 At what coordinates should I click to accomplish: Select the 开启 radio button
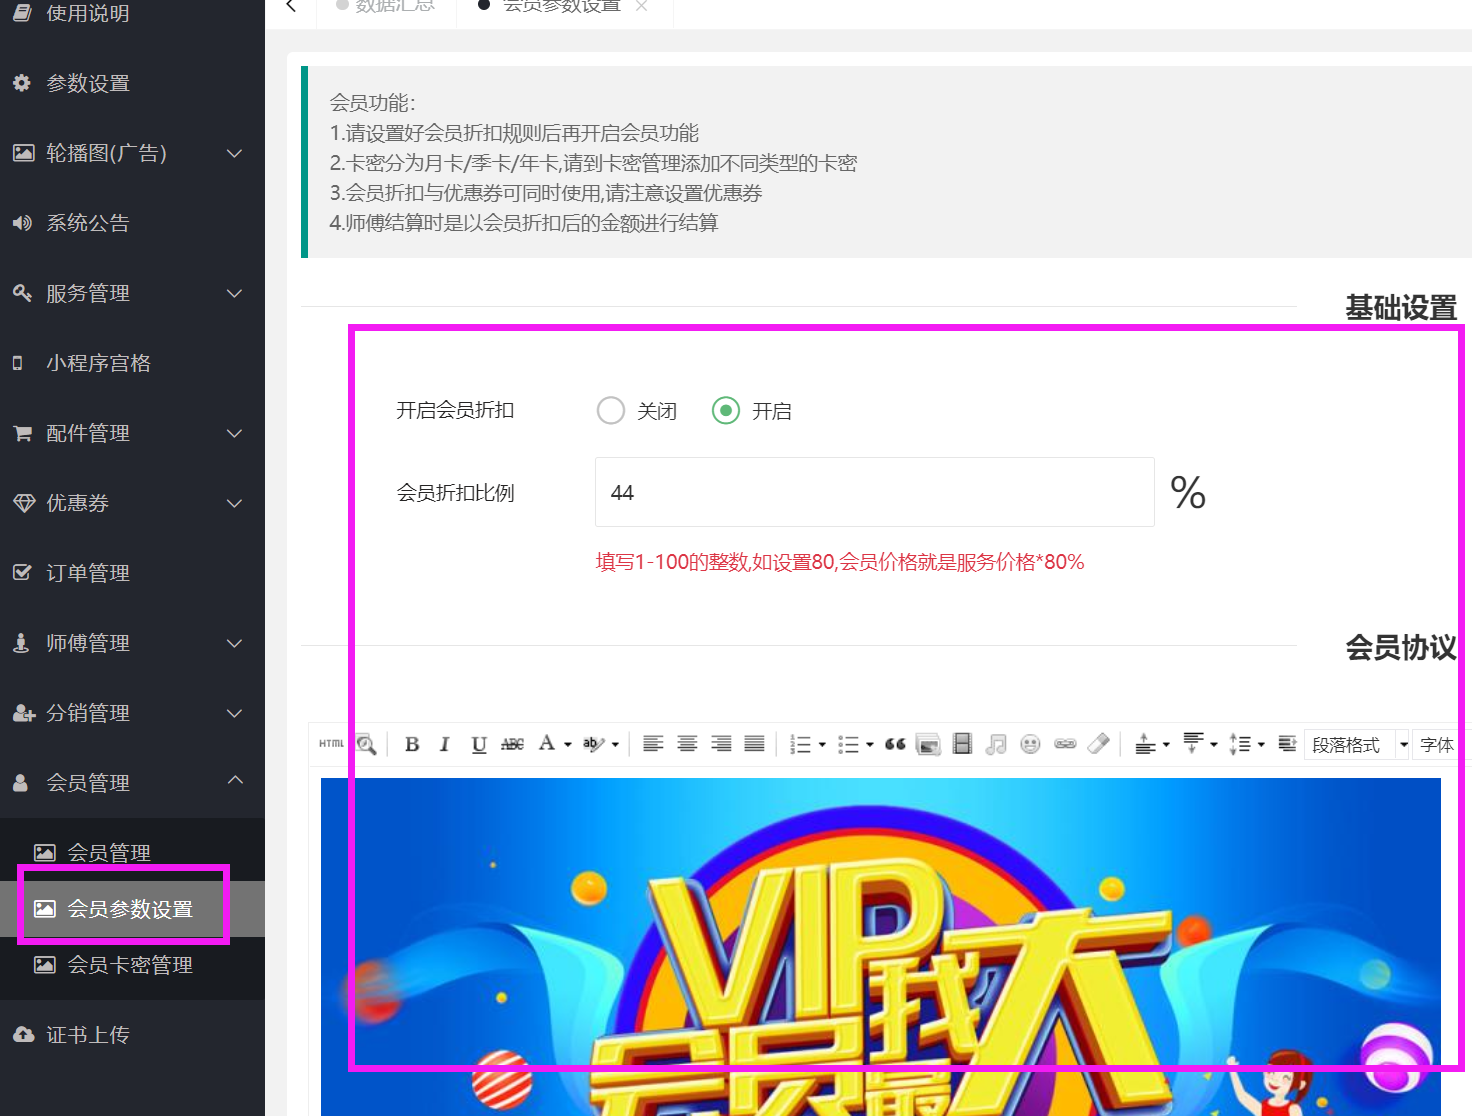point(726,411)
